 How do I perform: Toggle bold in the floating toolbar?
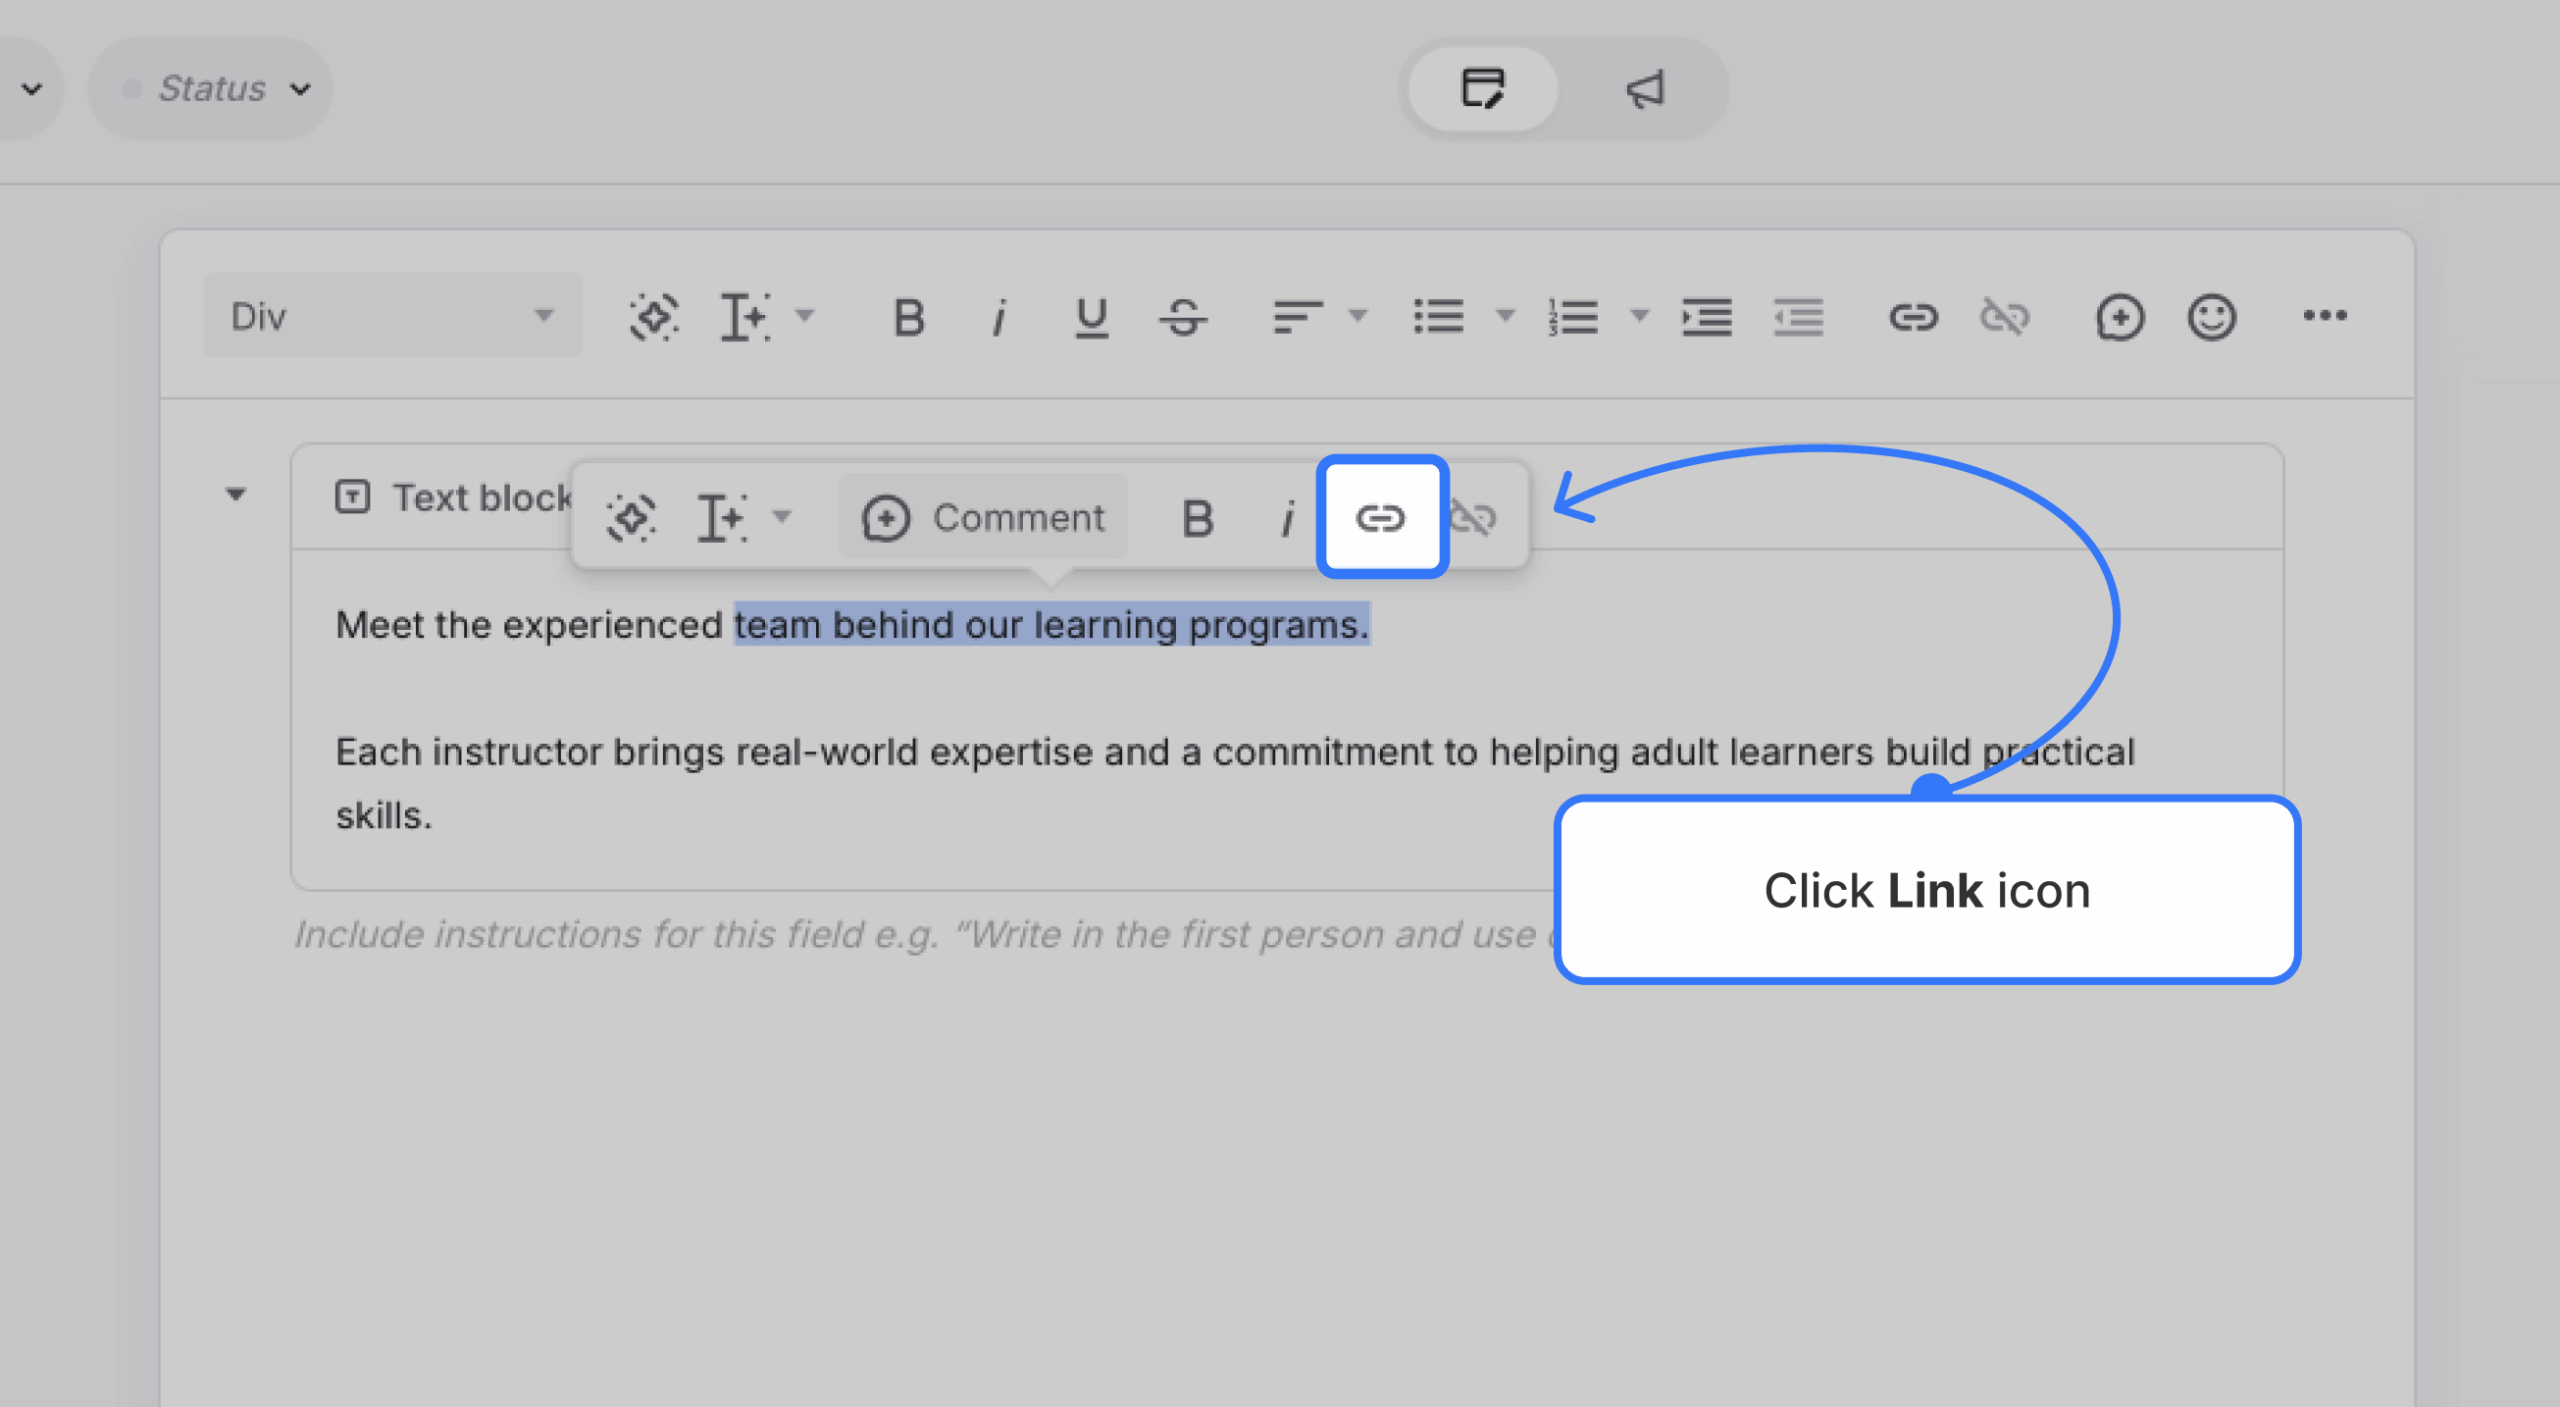tap(1197, 517)
